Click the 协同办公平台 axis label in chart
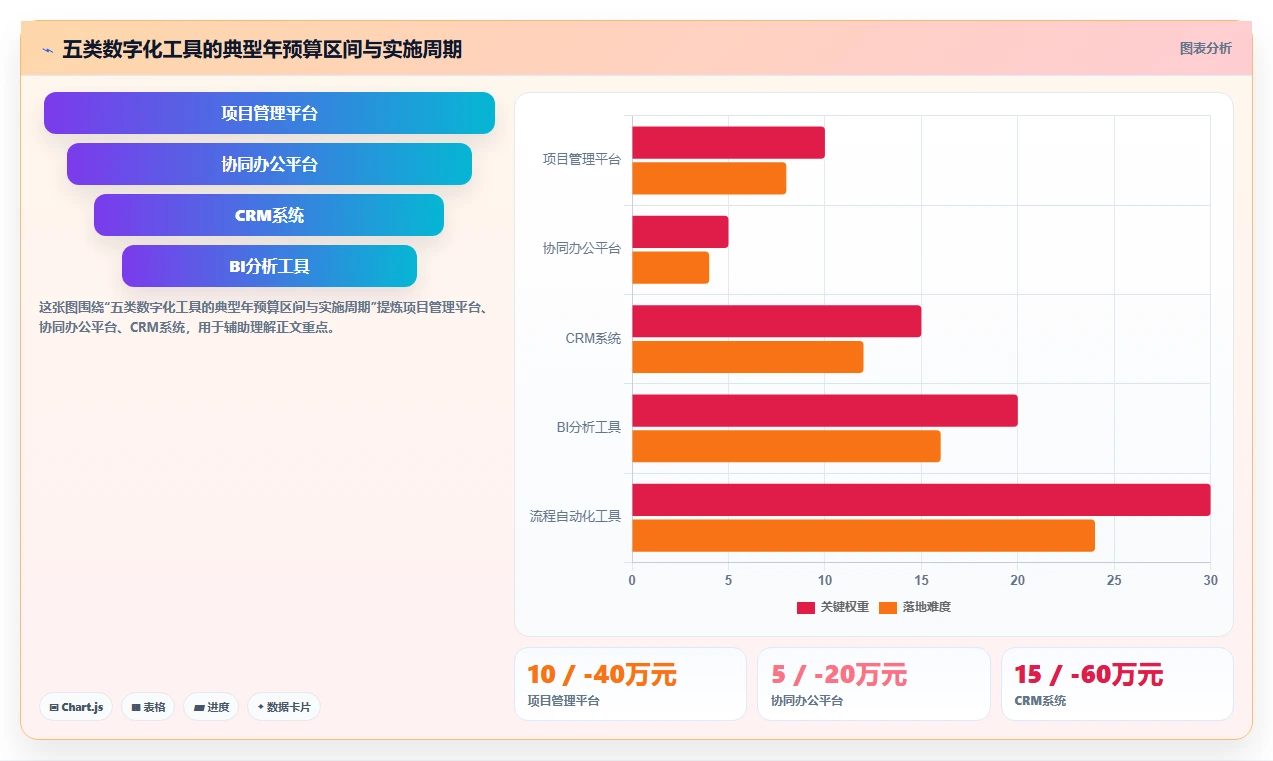Screen dimensions: 1273x761 point(582,248)
